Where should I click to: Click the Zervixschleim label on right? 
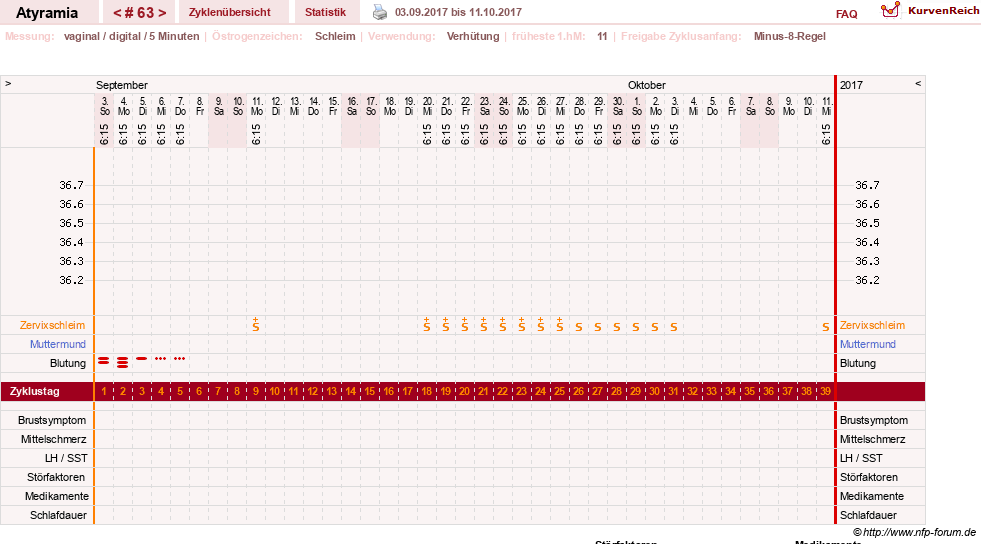[872, 325]
